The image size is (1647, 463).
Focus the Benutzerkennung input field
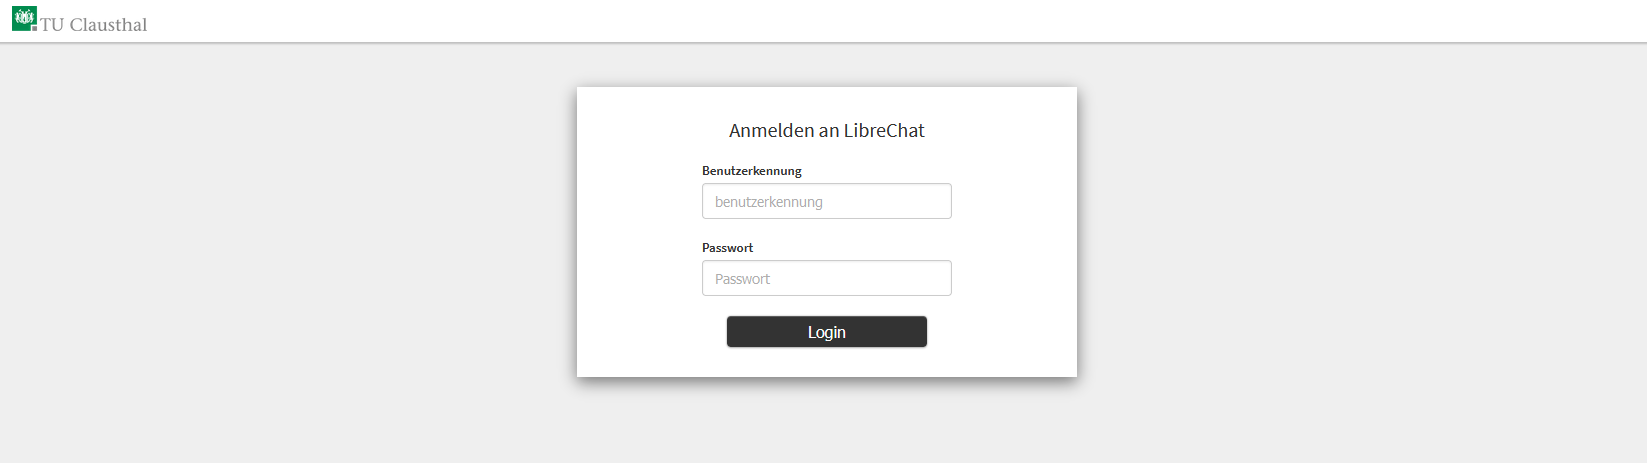tap(826, 201)
